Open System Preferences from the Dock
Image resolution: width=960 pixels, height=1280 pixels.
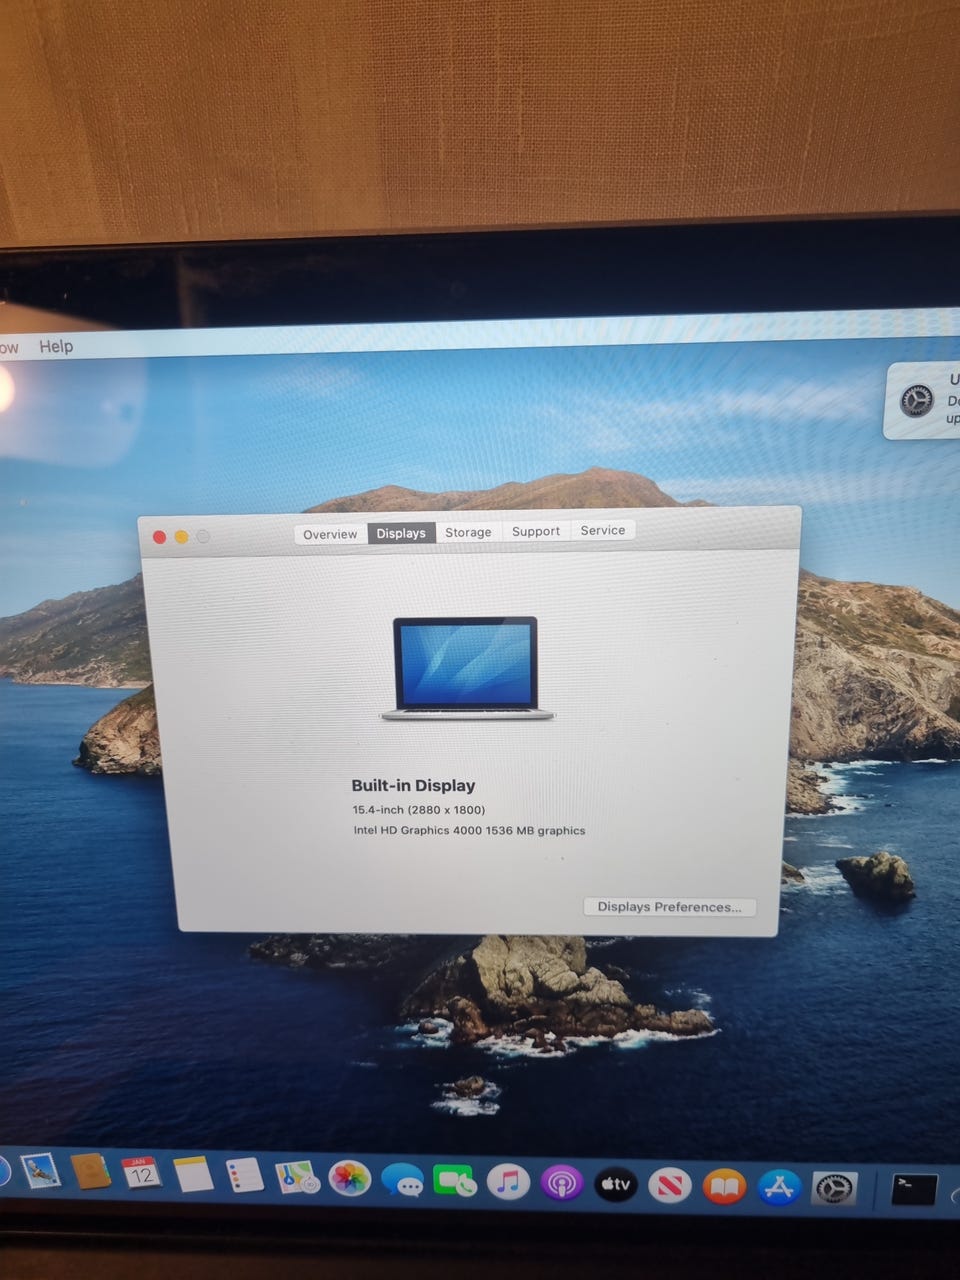coord(834,1188)
